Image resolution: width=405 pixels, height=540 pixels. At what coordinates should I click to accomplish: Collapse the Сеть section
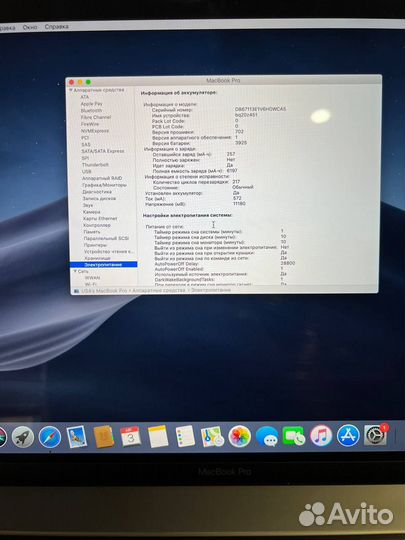[76, 271]
